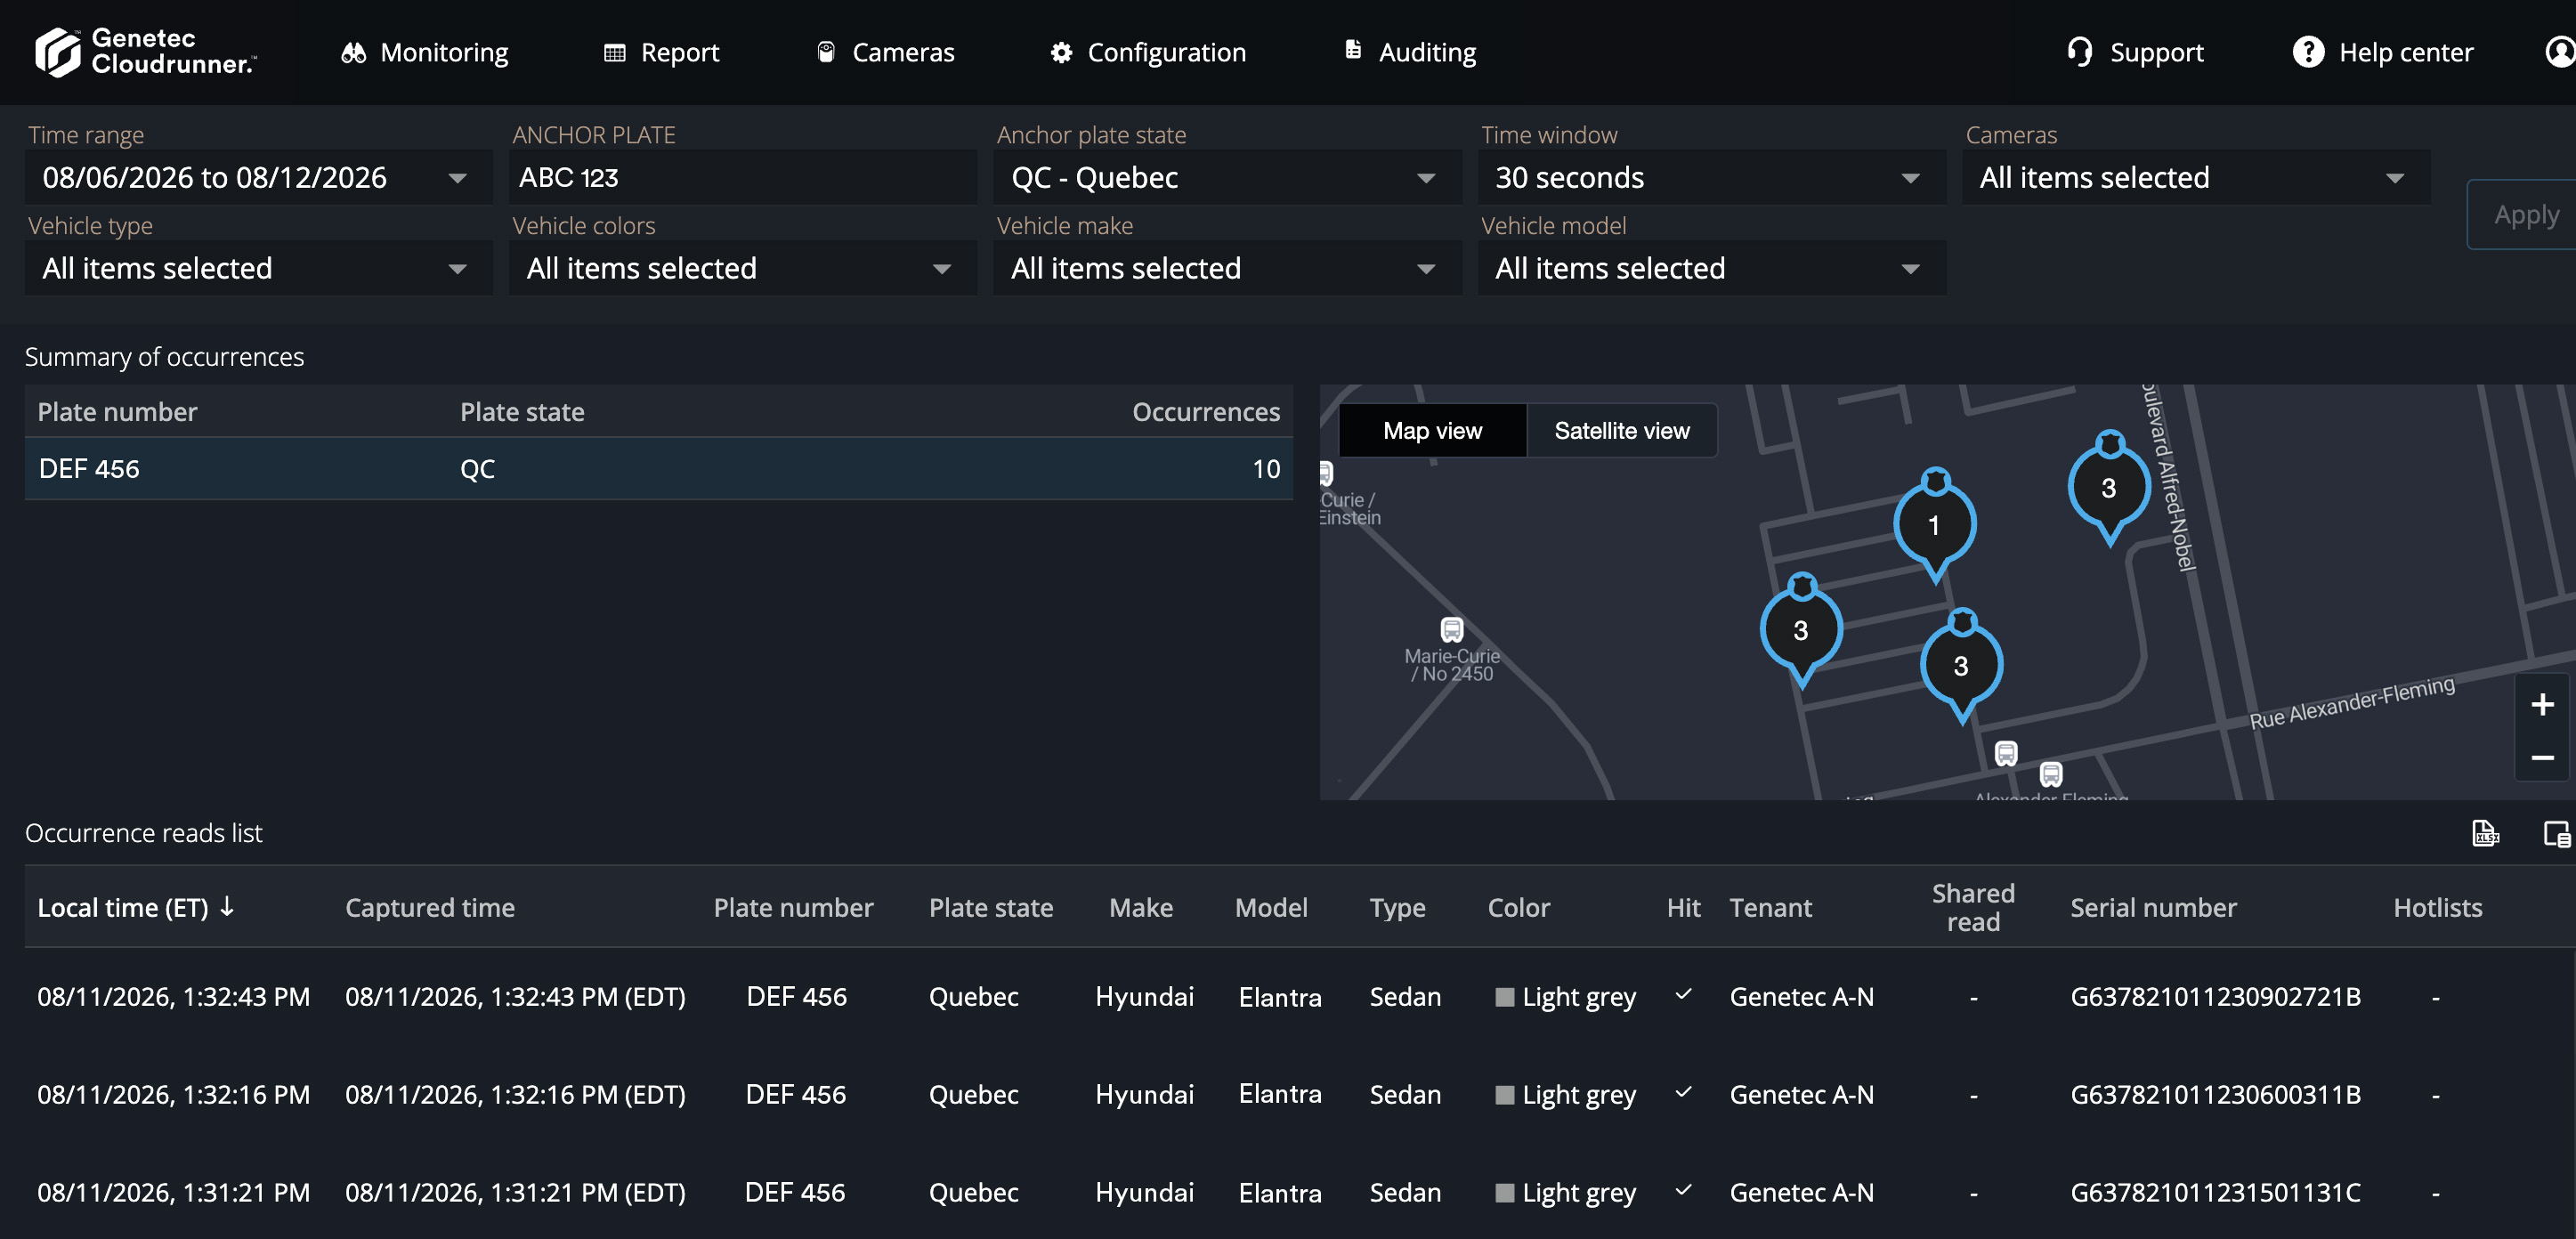Click the ANCHOR PLATE input field

[x=742, y=178]
